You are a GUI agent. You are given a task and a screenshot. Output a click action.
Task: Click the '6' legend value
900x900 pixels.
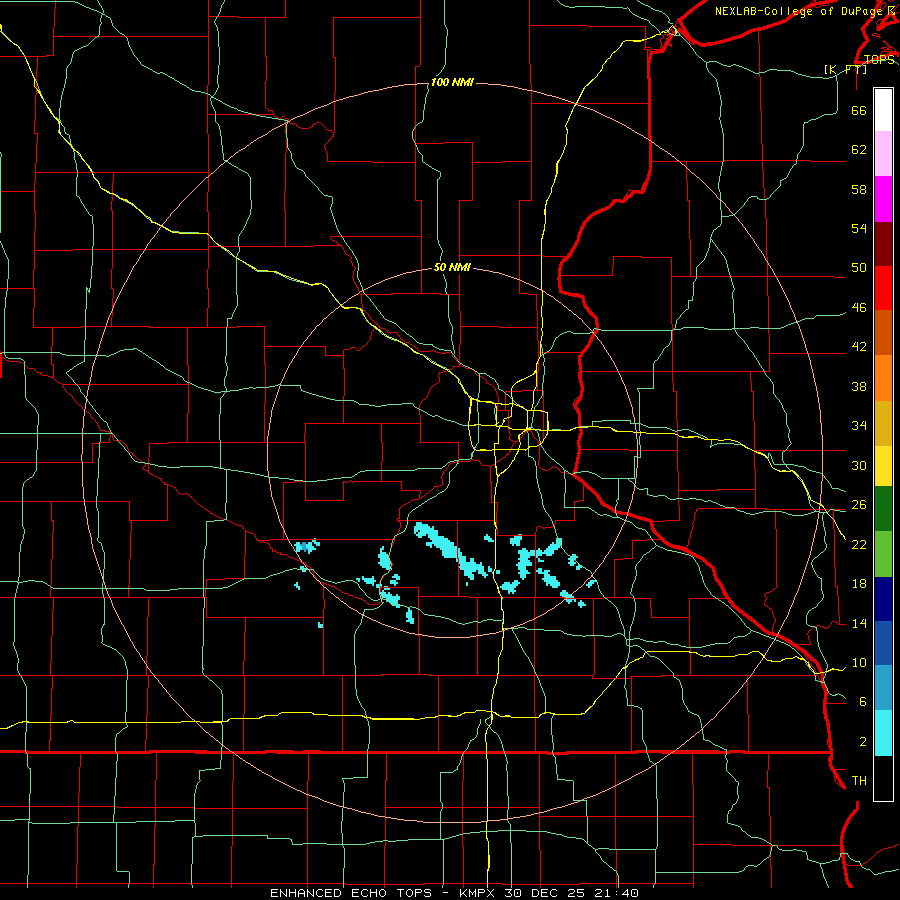click(x=863, y=701)
